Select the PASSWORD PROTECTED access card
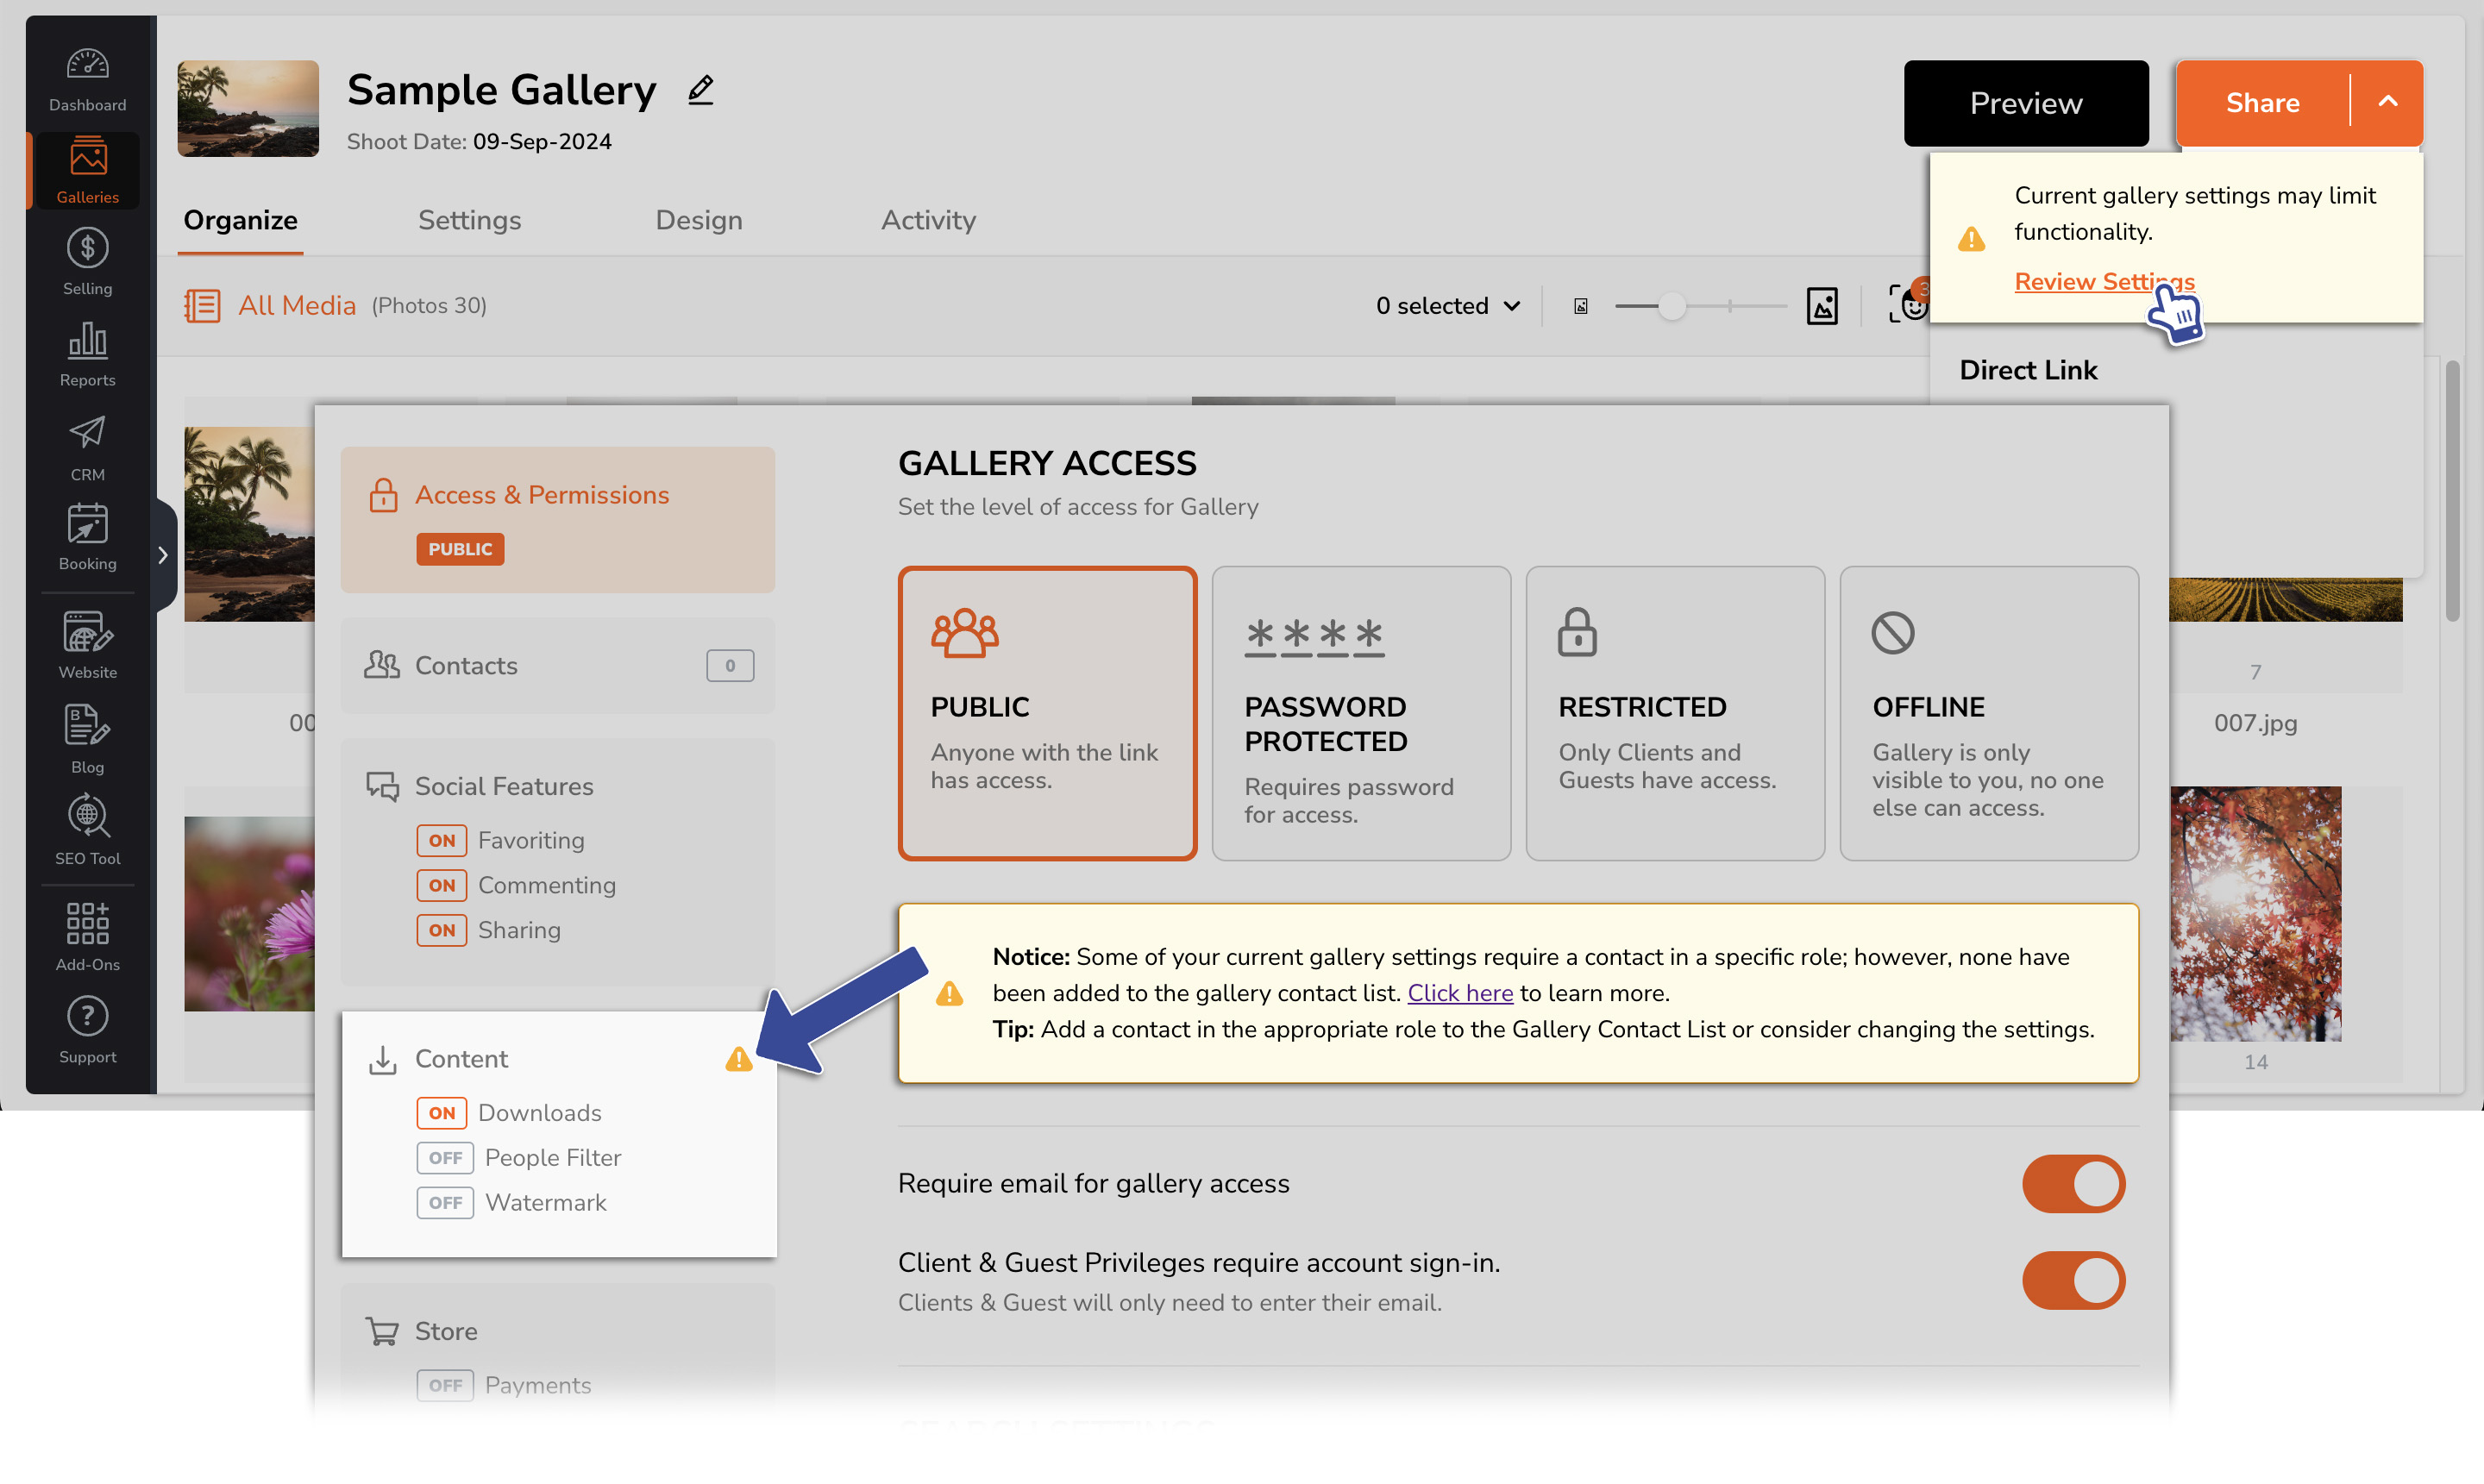The image size is (2484, 1484). coord(1361,713)
